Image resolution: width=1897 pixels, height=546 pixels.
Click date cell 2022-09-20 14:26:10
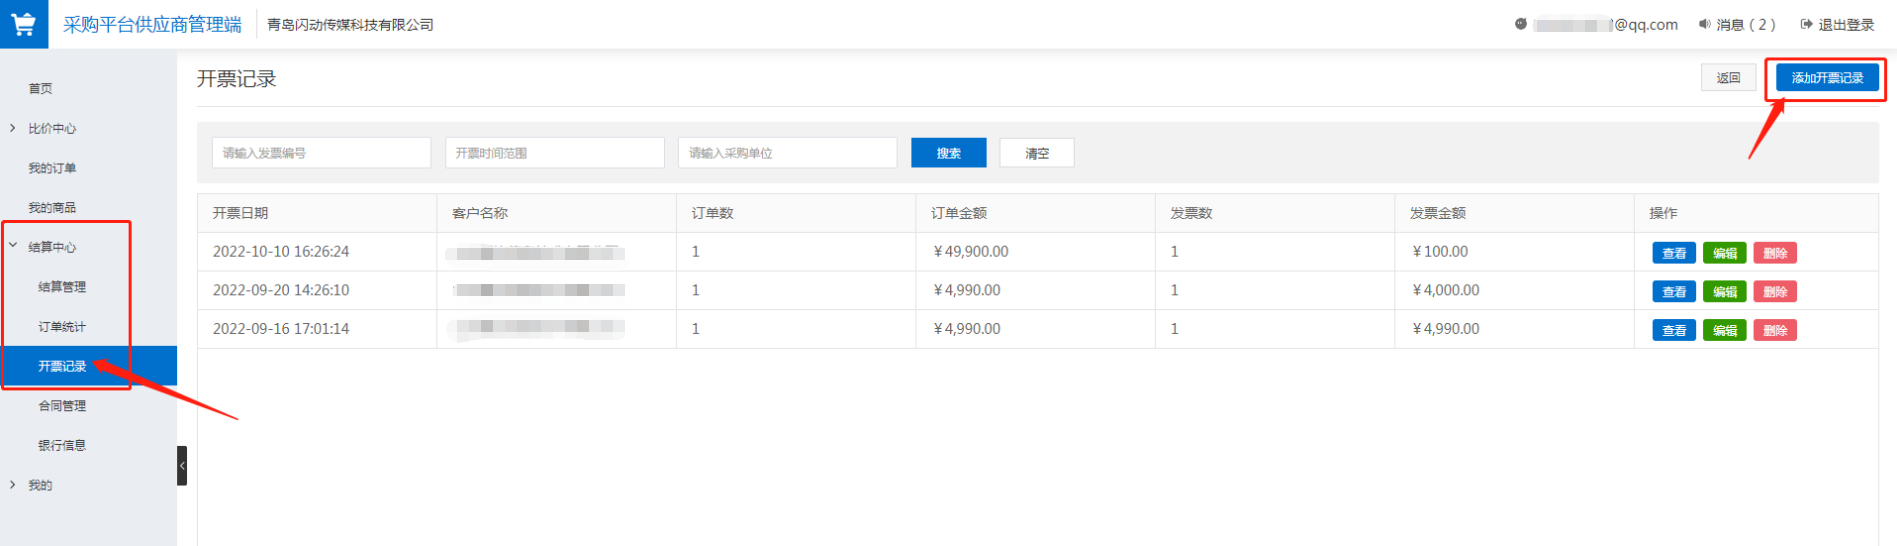click(281, 290)
